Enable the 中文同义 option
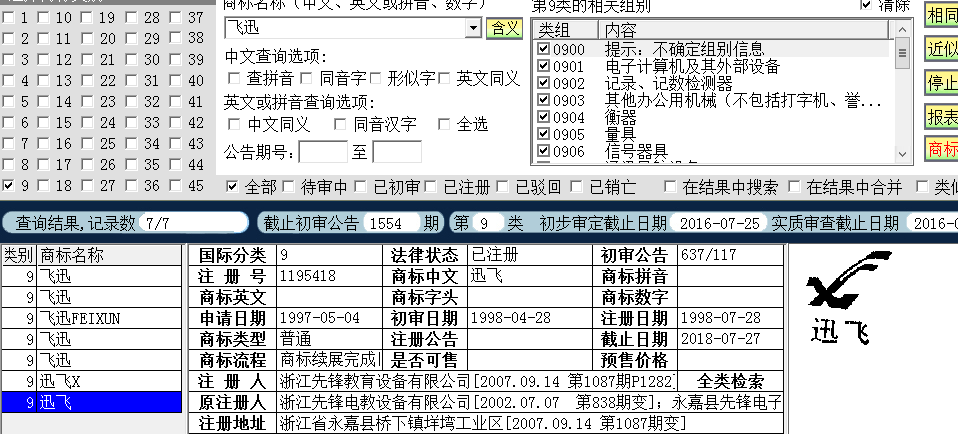Screen dimensions: 958x434 [233, 125]
